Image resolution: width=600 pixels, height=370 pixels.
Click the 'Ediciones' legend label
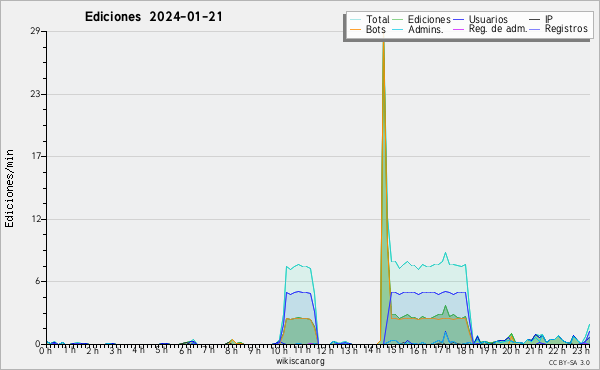(x=429, y=19)
